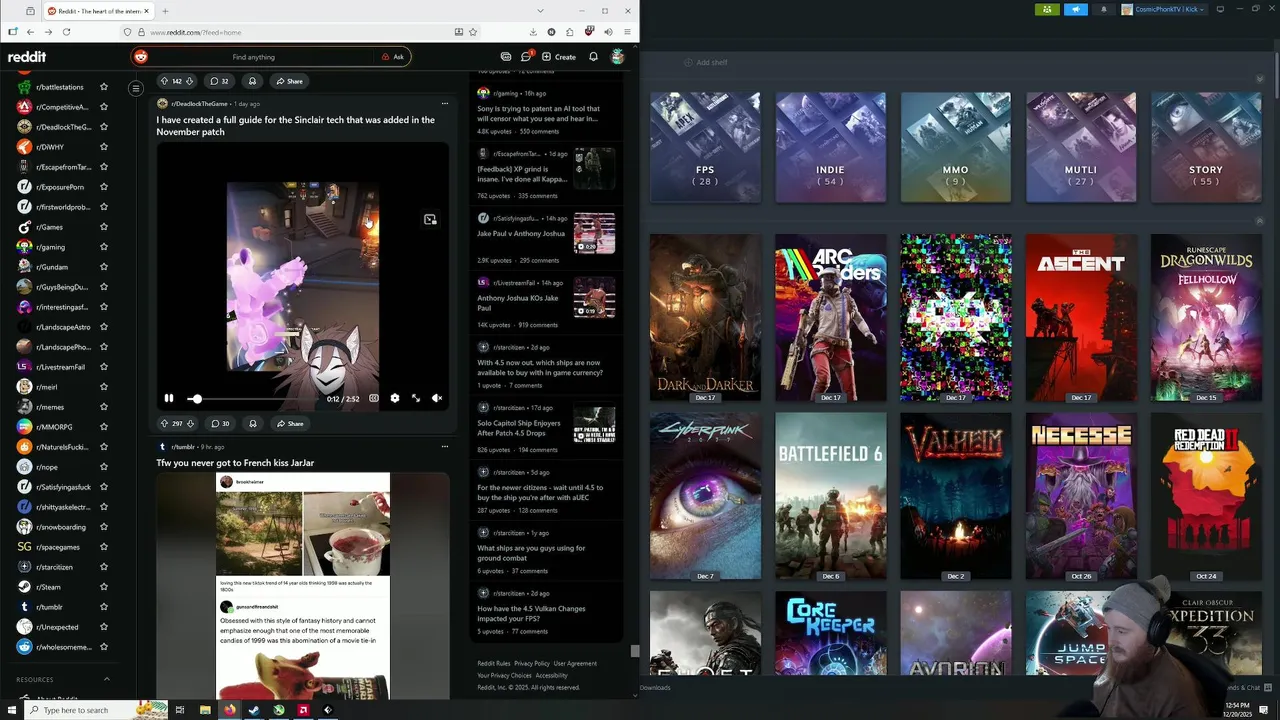Open Reddit advertise icon in header
This screenshot has height=720, width=1280.
(506, 57)
